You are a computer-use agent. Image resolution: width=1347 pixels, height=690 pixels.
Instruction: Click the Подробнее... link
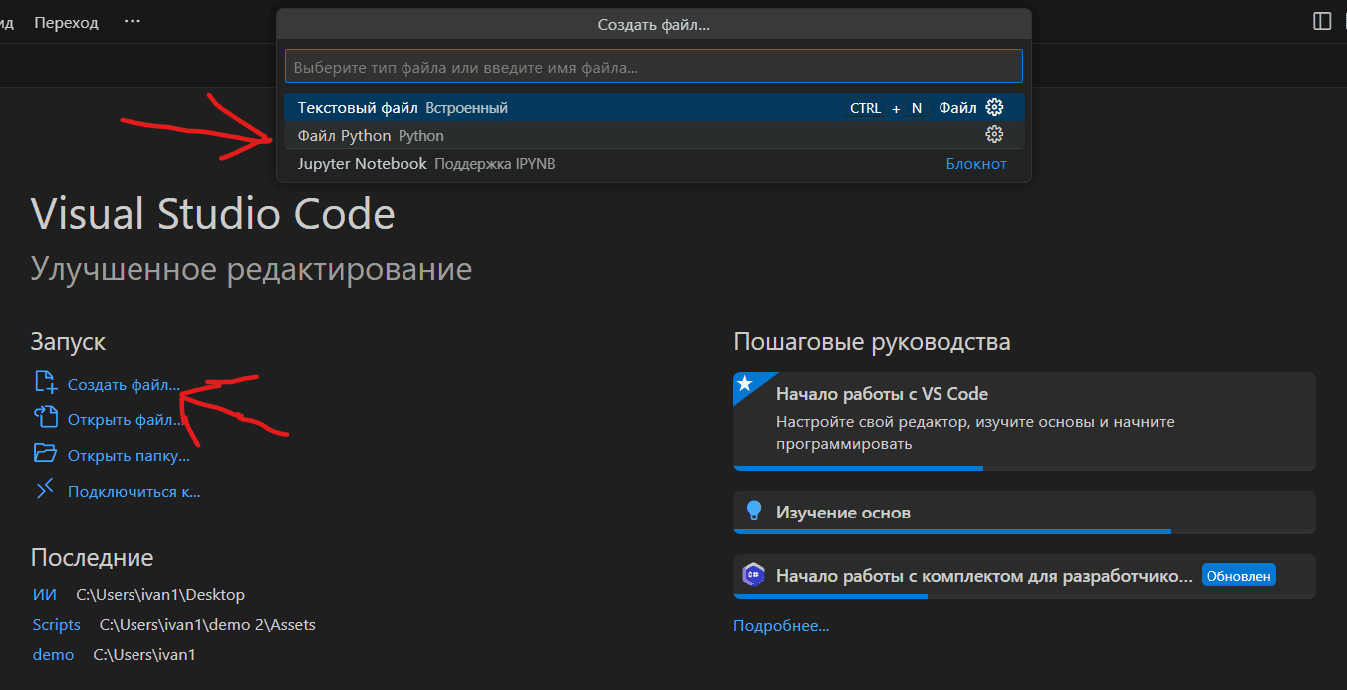click(x=781, y=626)
